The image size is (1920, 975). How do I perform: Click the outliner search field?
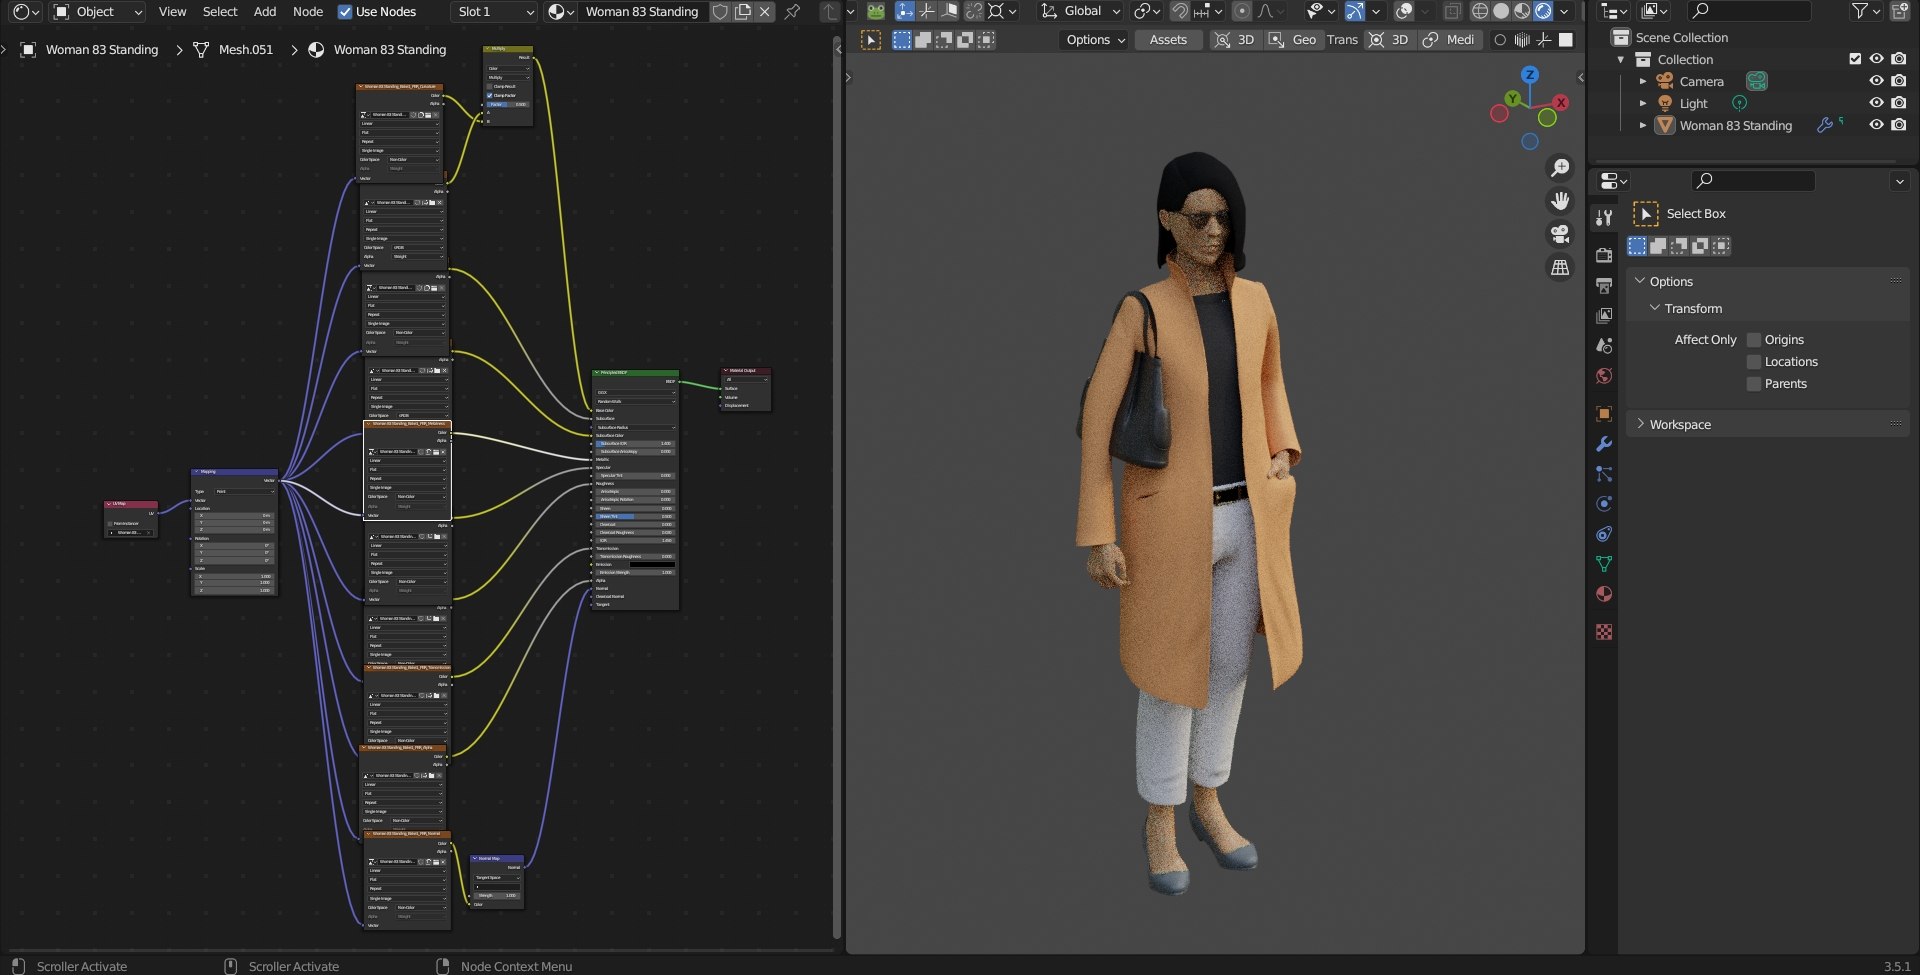pos(1749,11)
